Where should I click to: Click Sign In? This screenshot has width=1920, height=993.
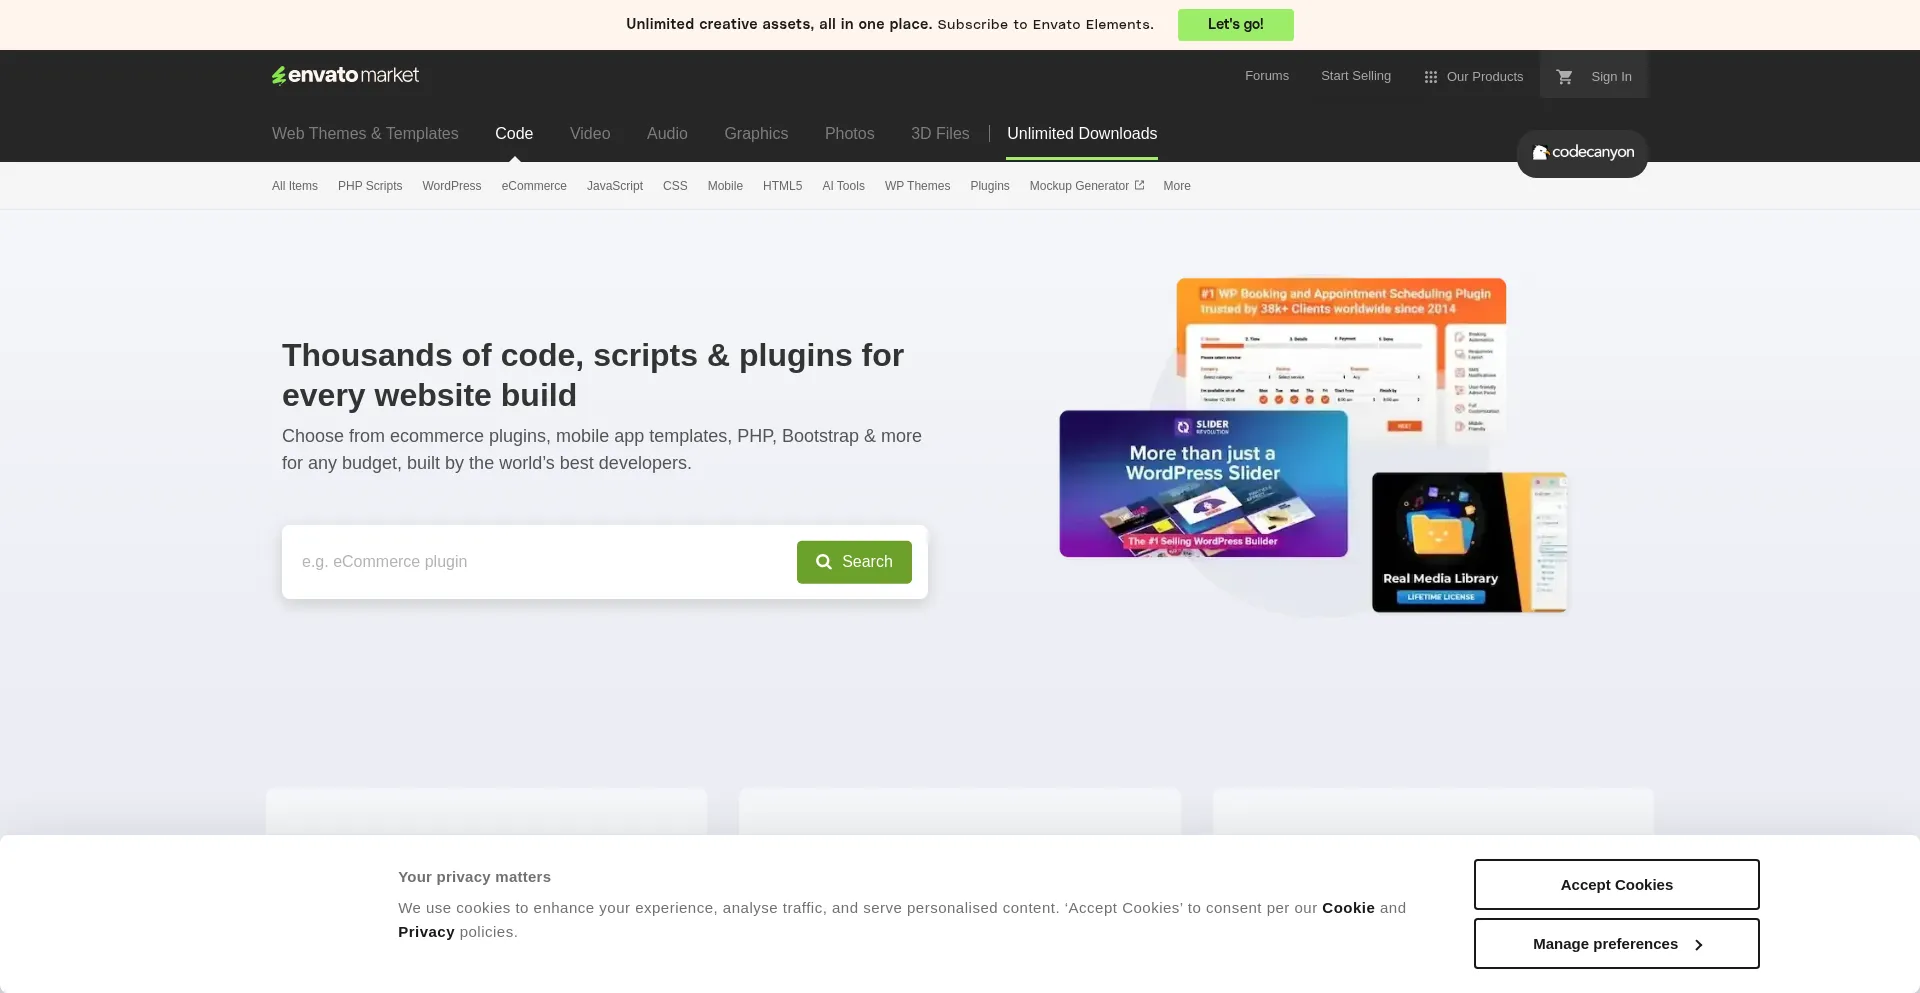[1611, 76]
